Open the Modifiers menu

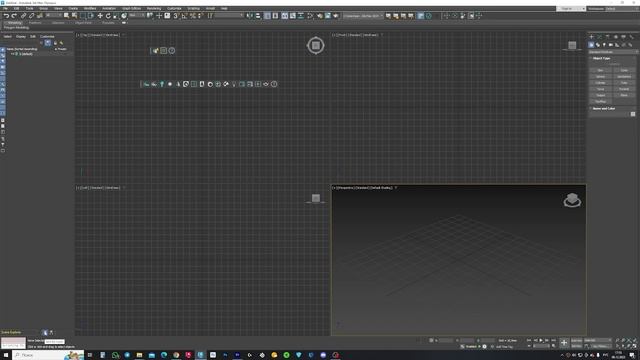click(x=90, y=8)
